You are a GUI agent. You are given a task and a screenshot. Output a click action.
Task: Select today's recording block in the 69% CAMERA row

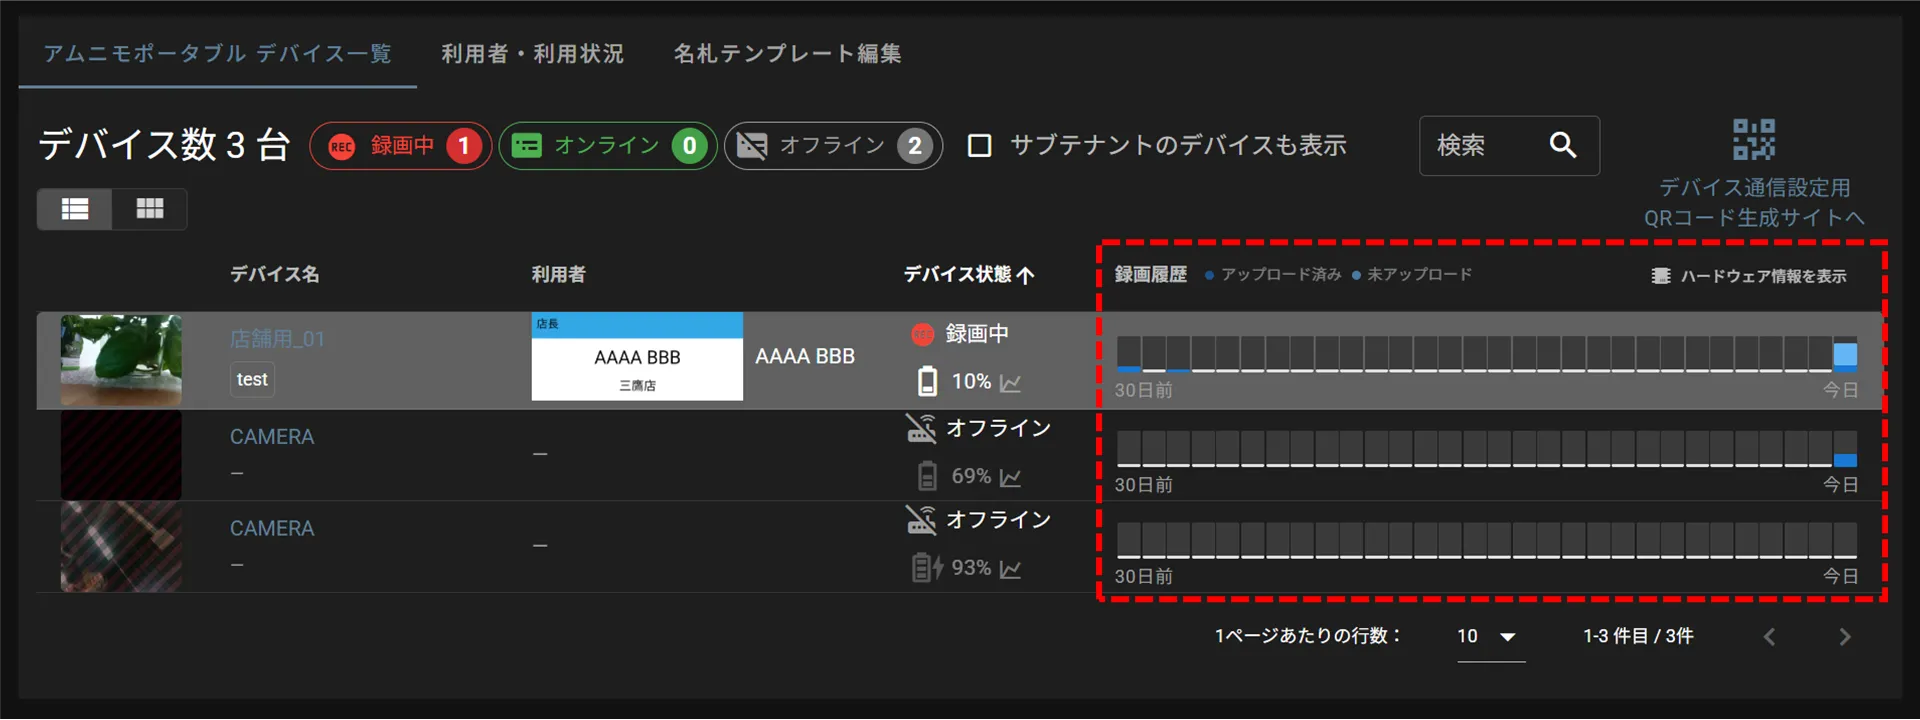(1845, 449)
